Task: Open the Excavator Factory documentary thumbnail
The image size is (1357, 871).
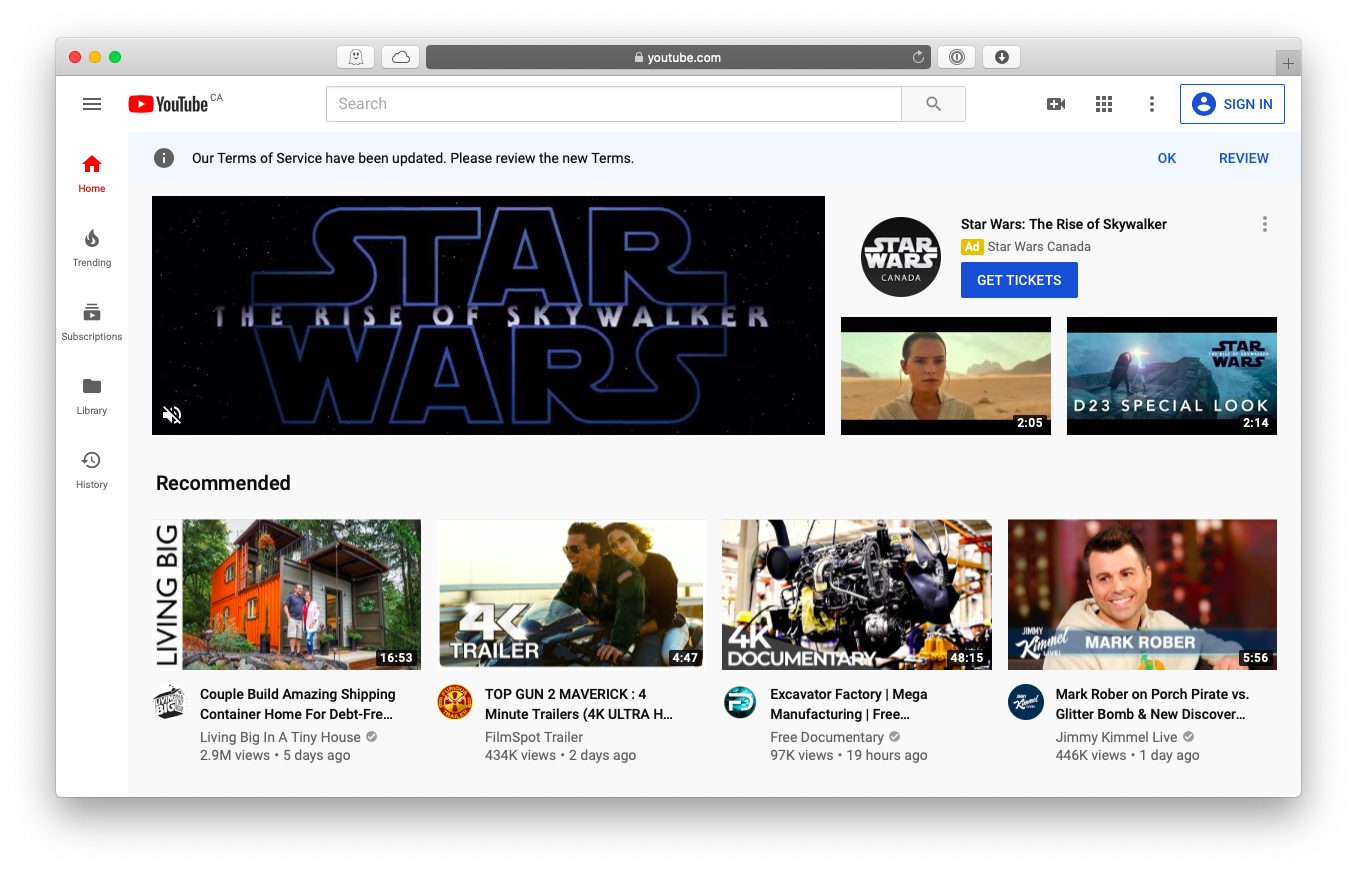Action: 857,594
